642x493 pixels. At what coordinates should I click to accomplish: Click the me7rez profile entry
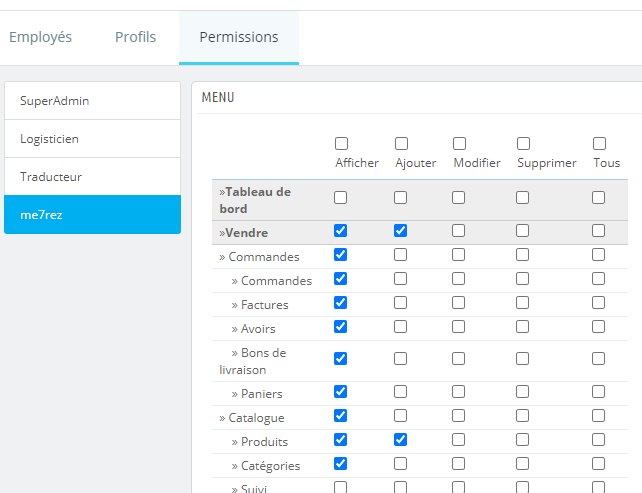(x=92, y=215)
